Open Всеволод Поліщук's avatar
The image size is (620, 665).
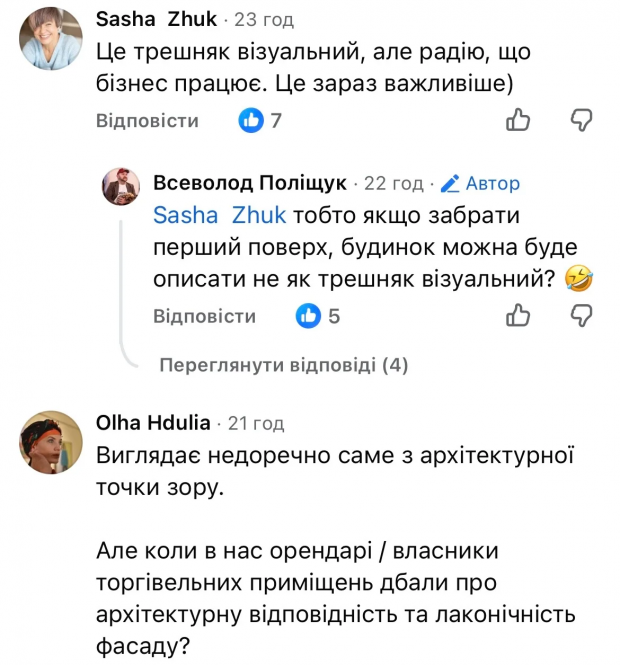[122, 187]
